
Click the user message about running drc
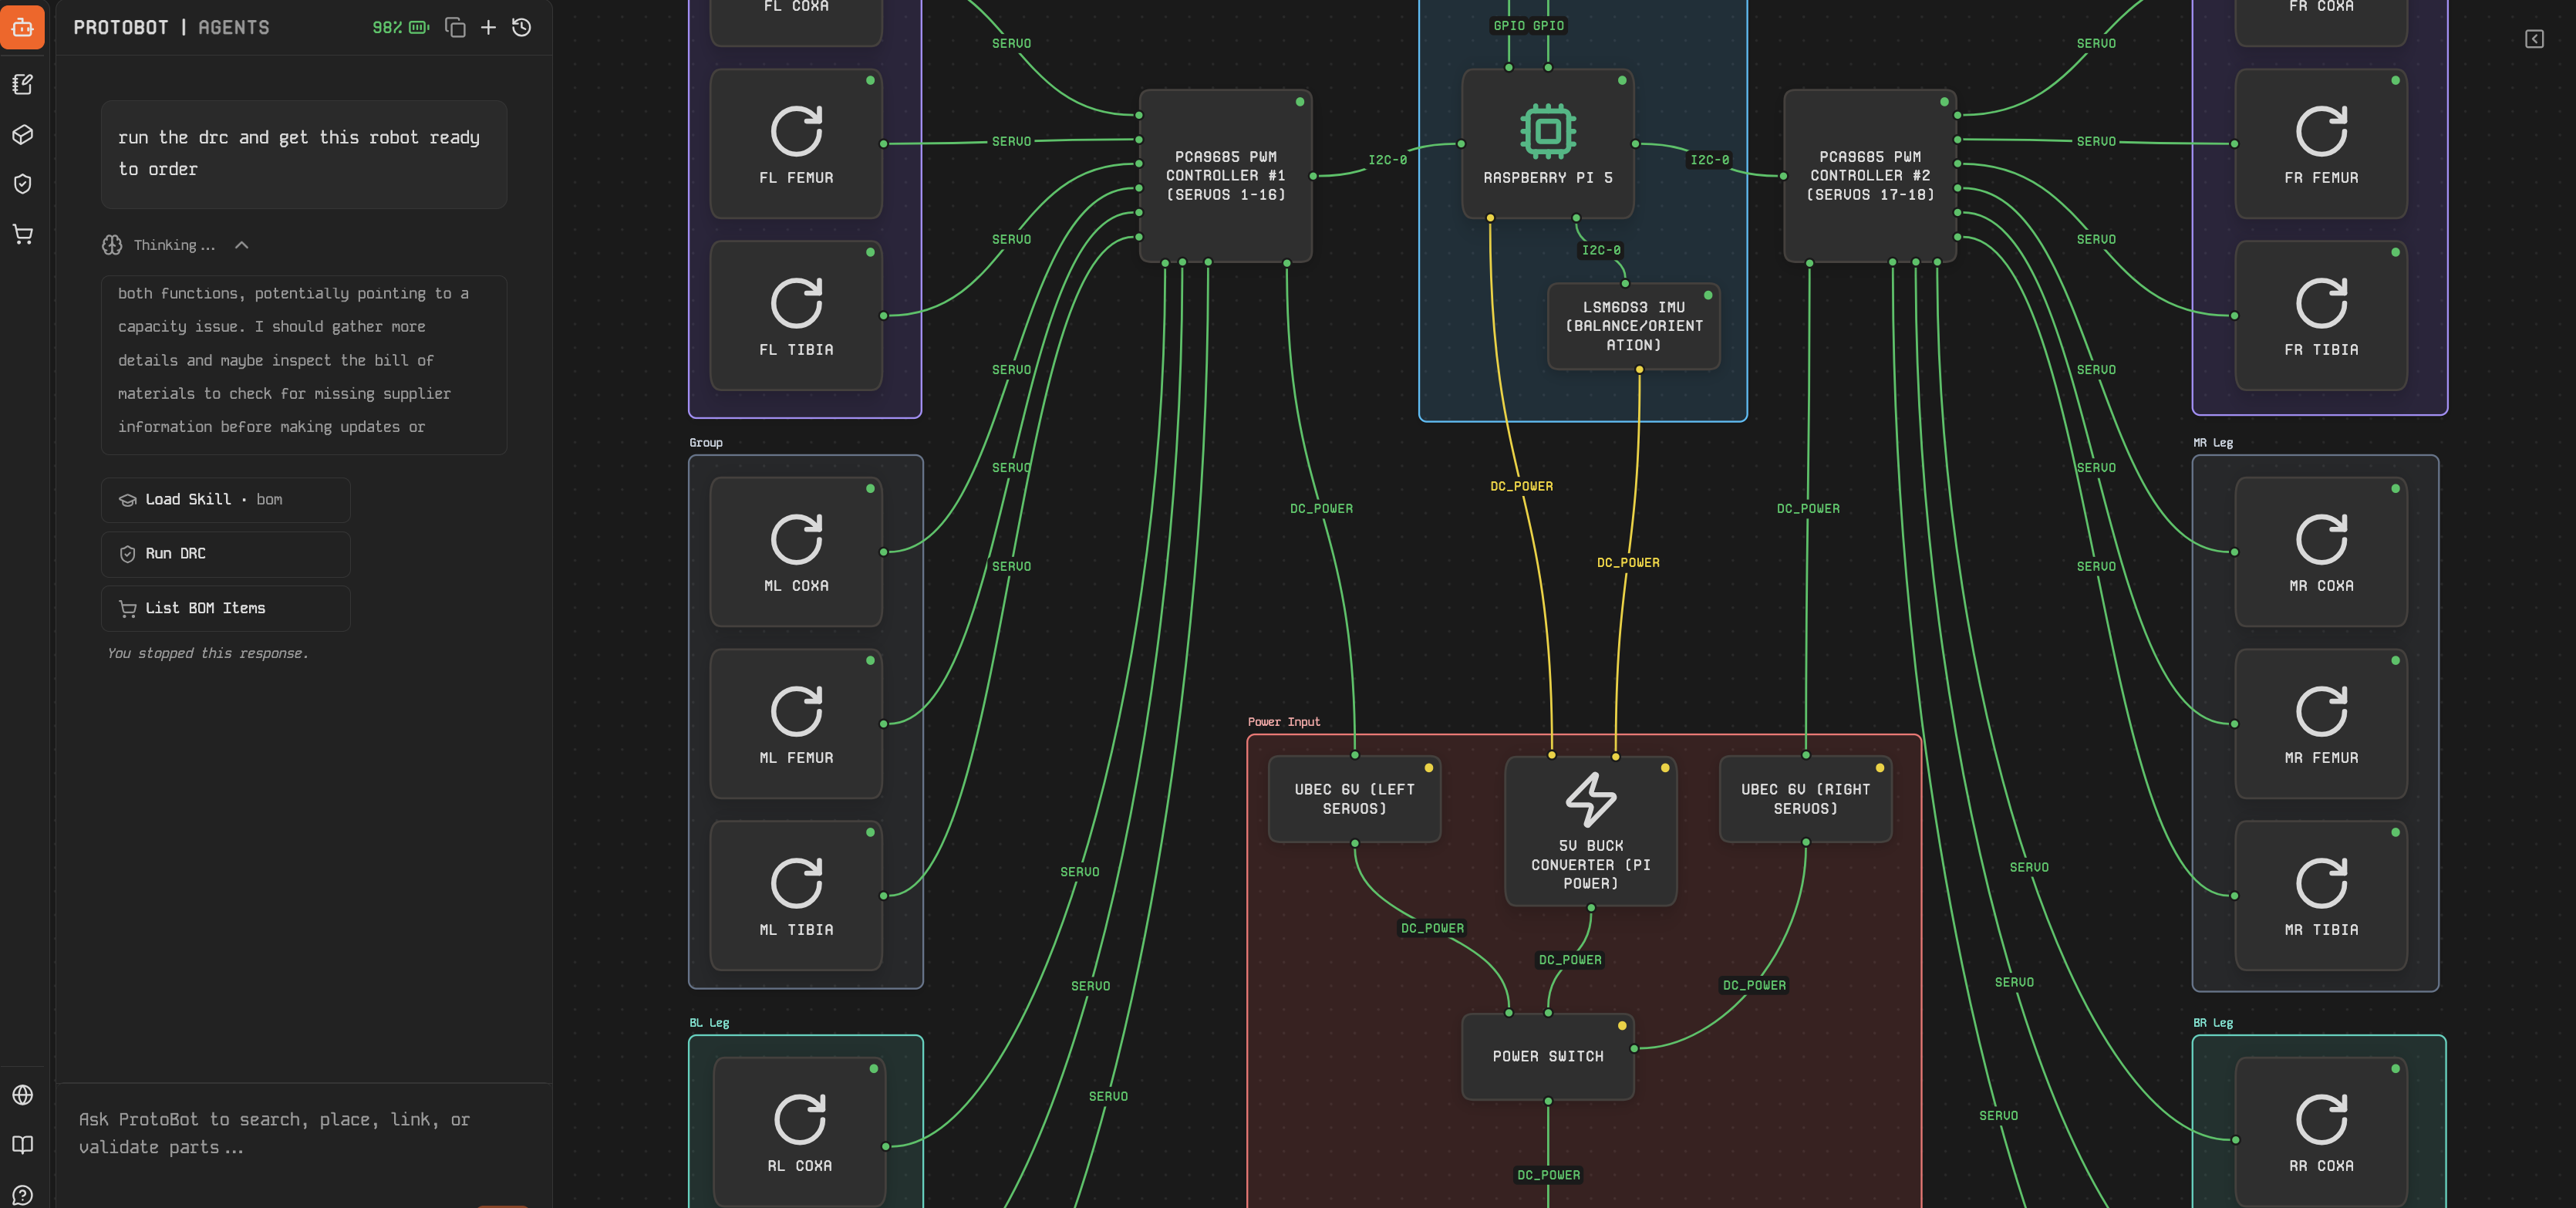[304, 154]
